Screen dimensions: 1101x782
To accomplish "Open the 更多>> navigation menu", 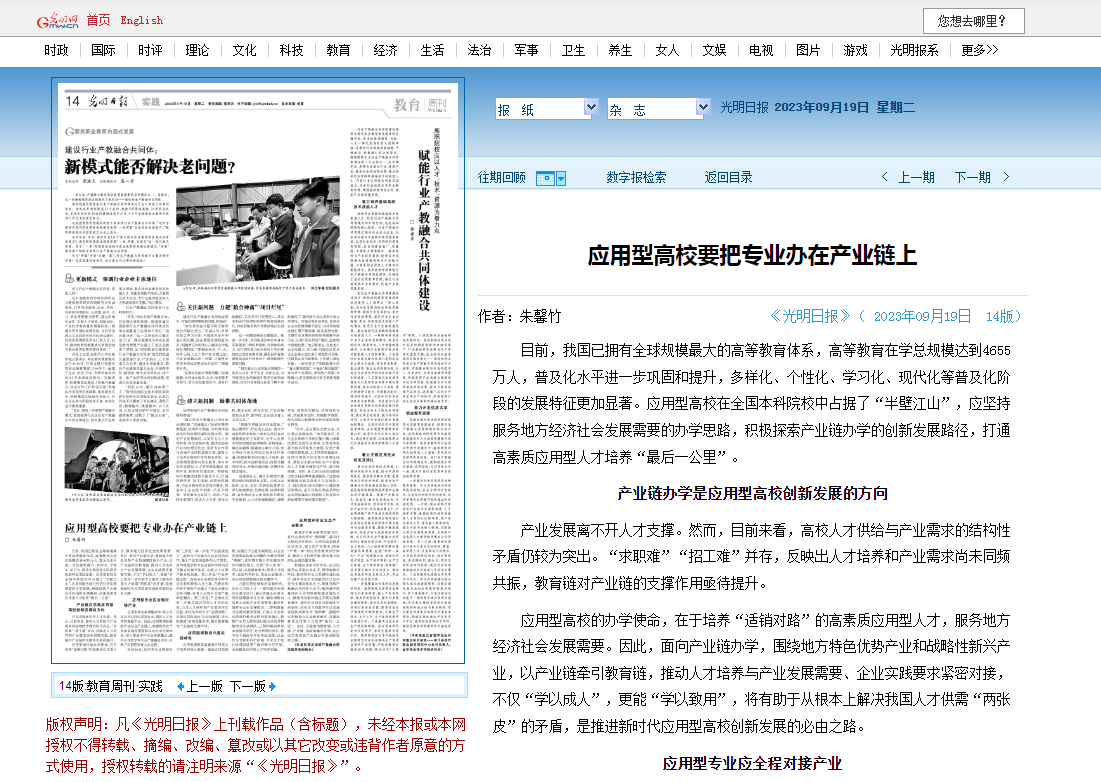I will (x=980, y=50).
